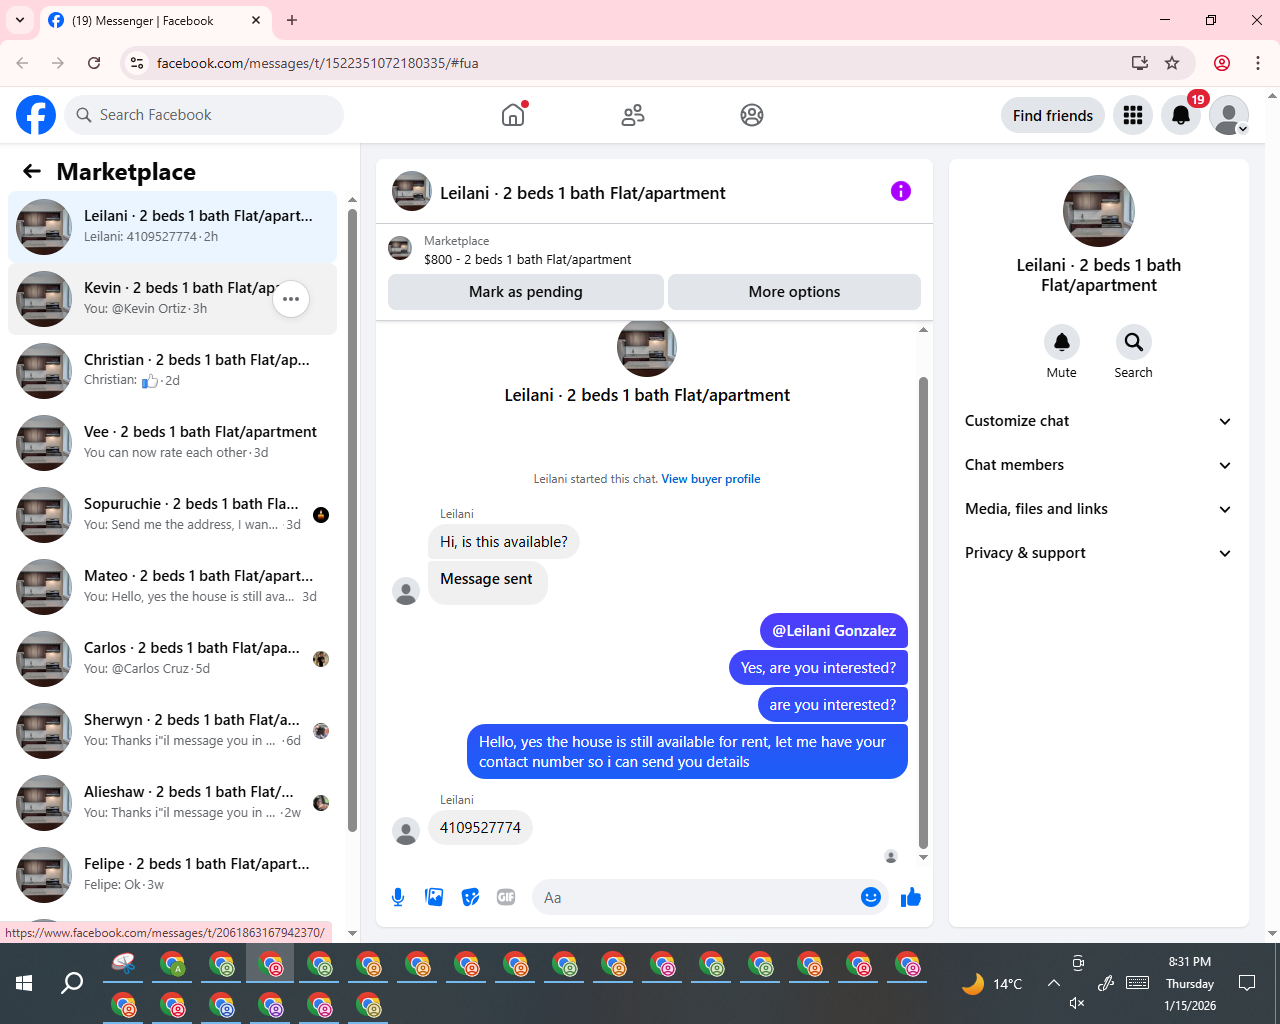This screenshot has width=1280, height=1024.
Task: Click the back arrow beside Marketplace
Action: 32,171
